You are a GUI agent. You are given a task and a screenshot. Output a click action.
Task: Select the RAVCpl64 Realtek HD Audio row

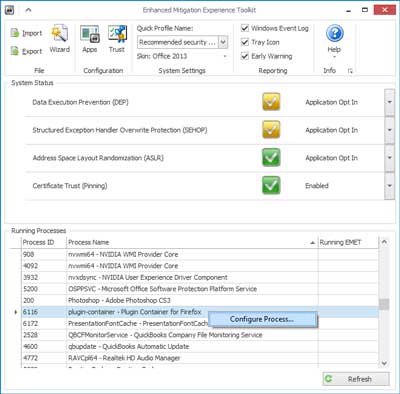pos(200,358)
